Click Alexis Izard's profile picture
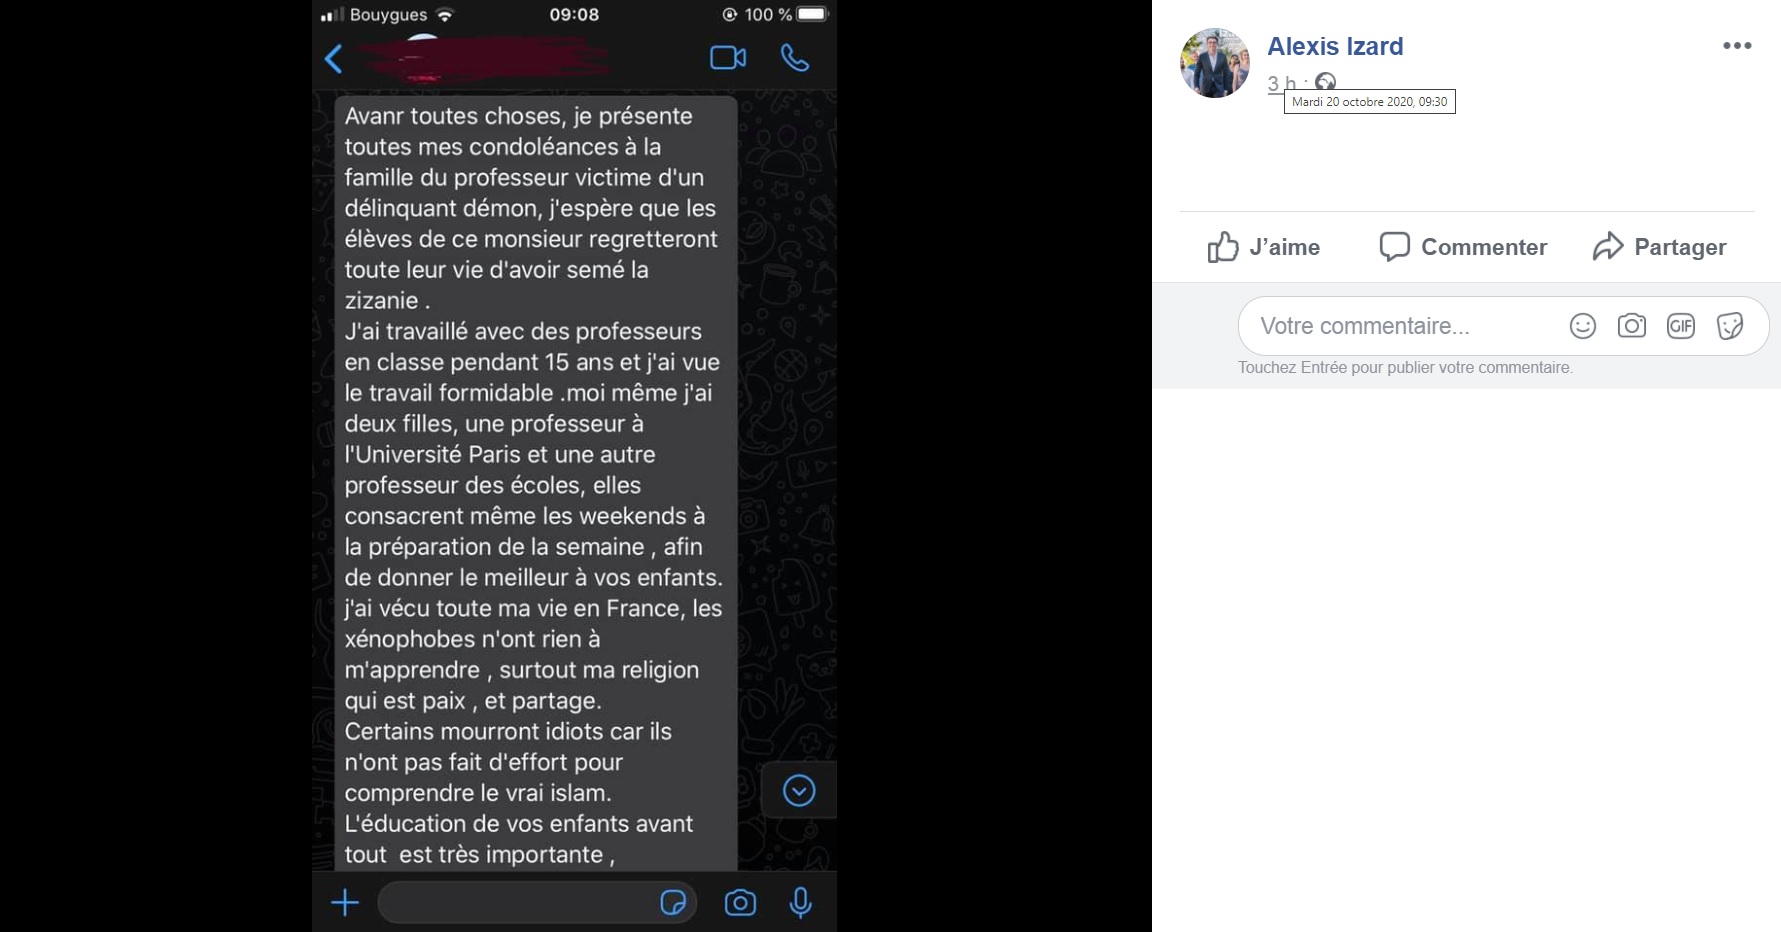The width and height of the screenshot is (1781, 932). coord(1215,63)
